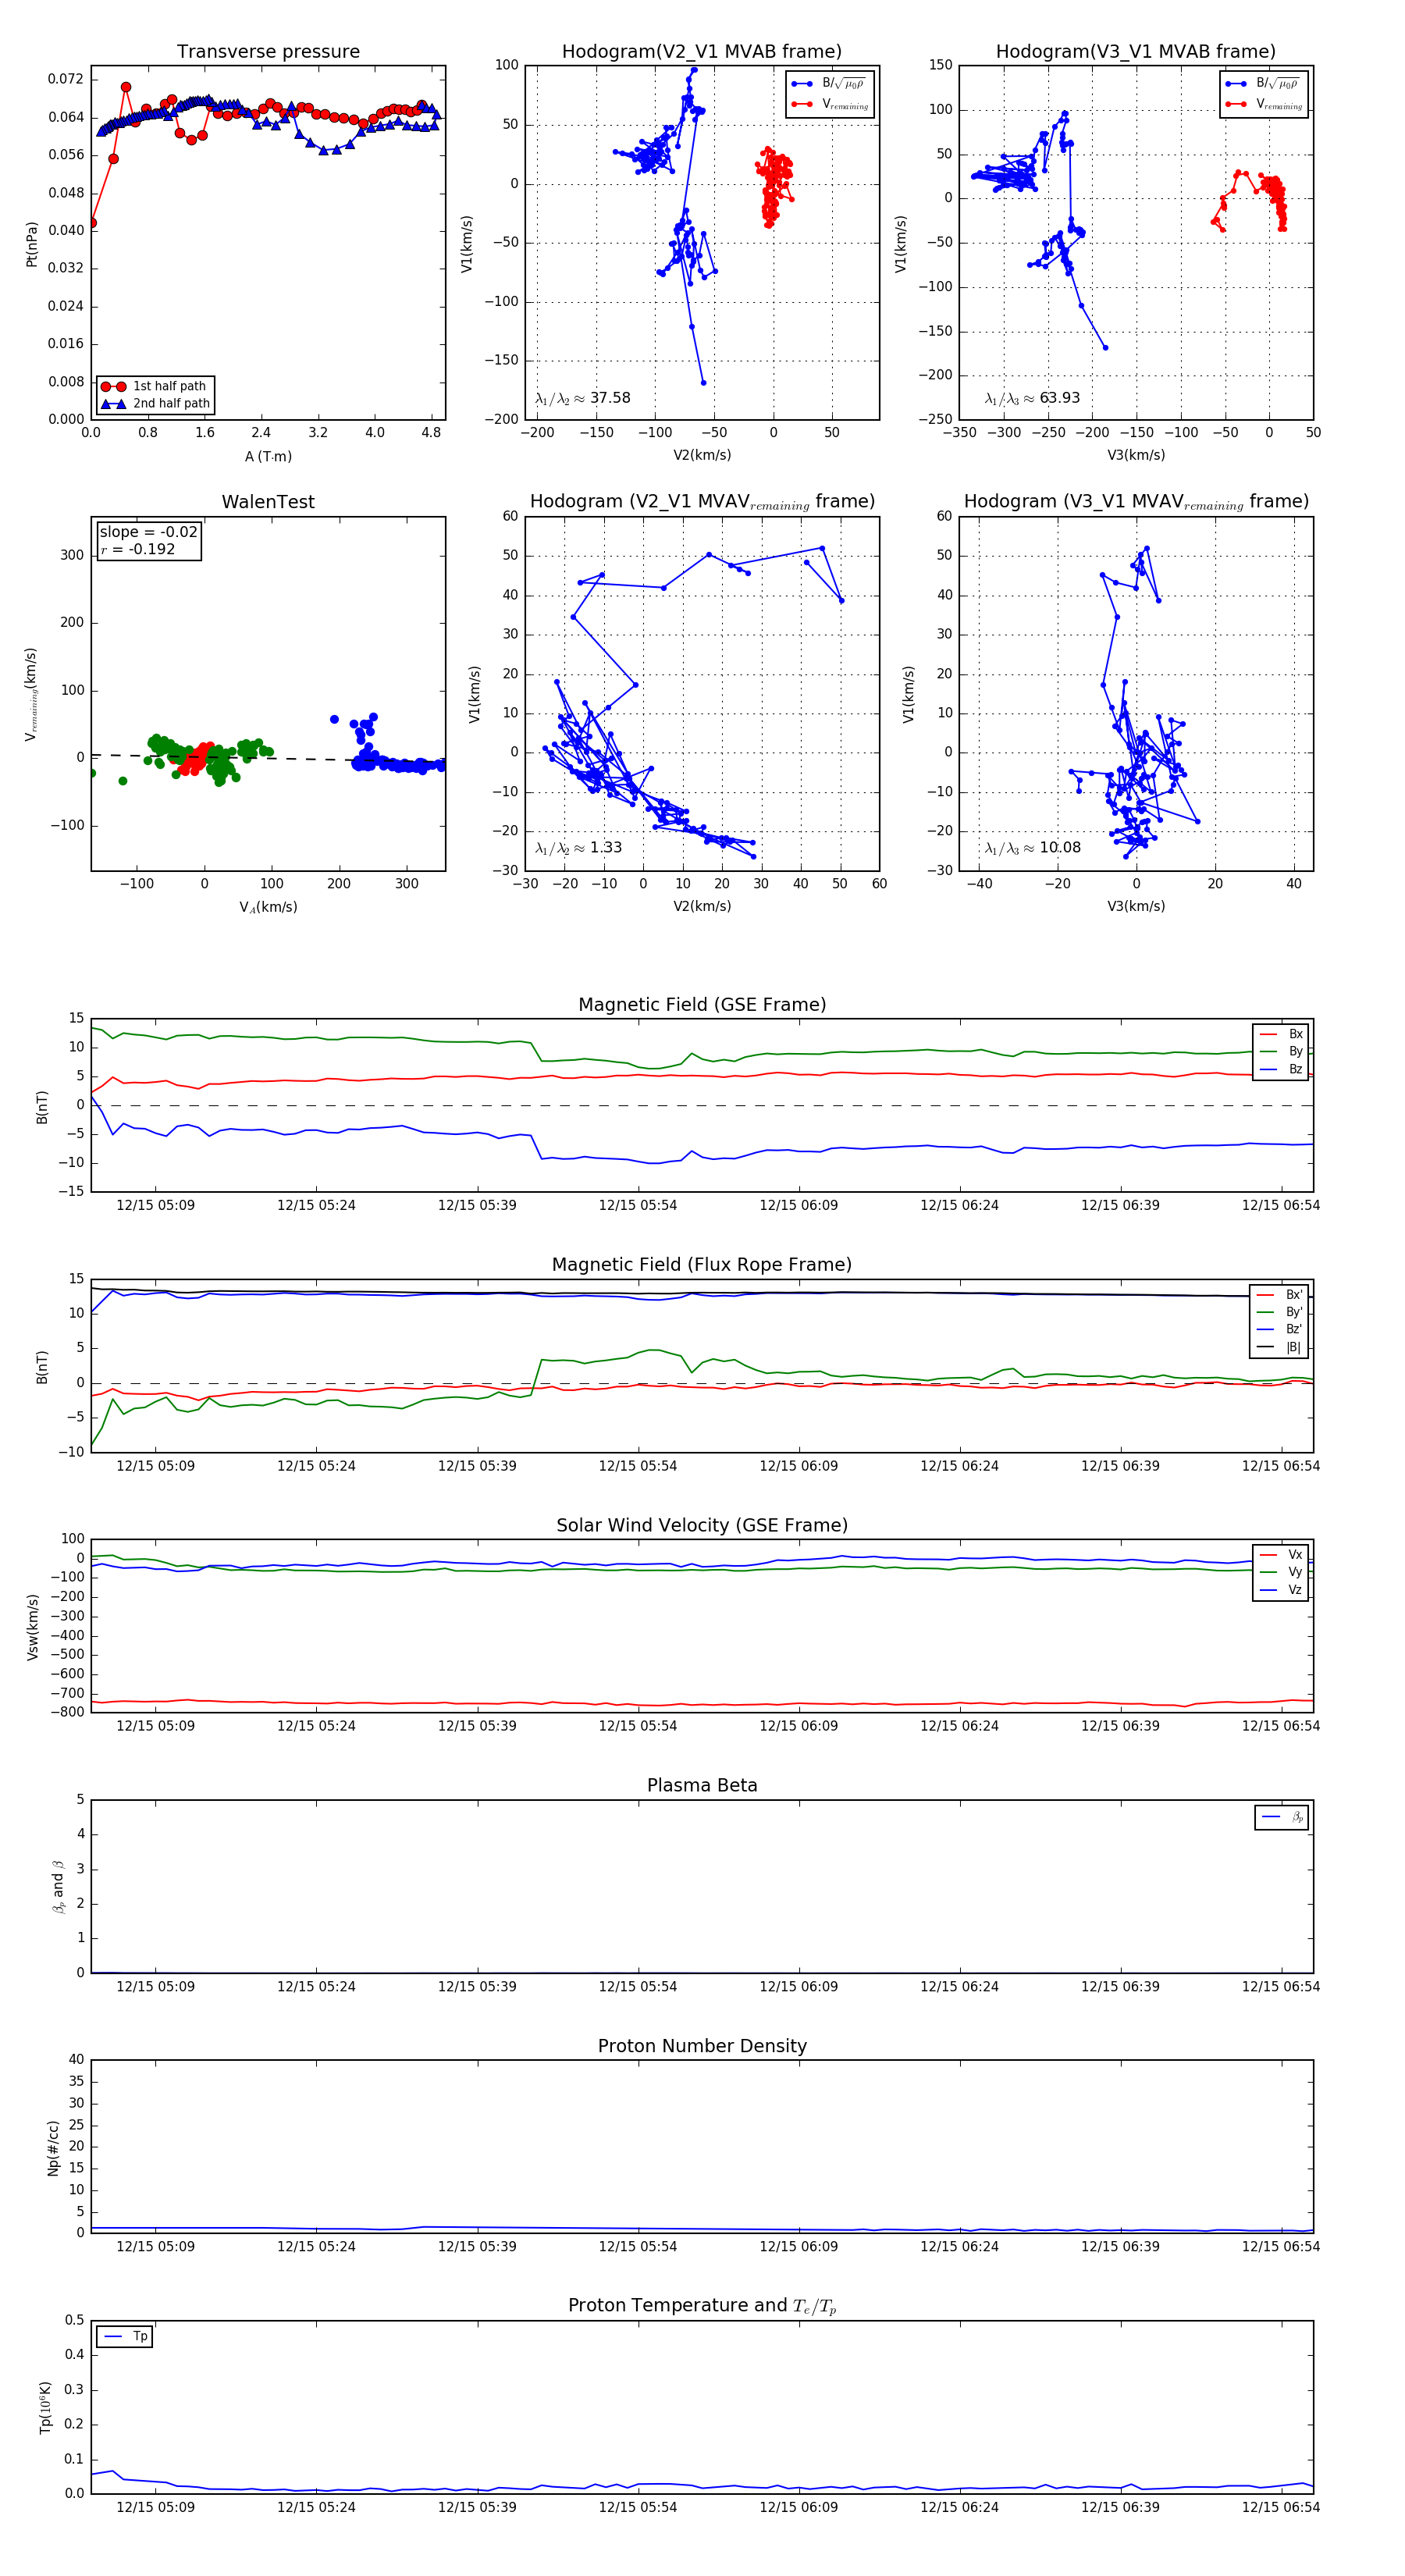
Task: Click the 'Bz' legend entry in GSE plot
Action: pos(1281,1069)
